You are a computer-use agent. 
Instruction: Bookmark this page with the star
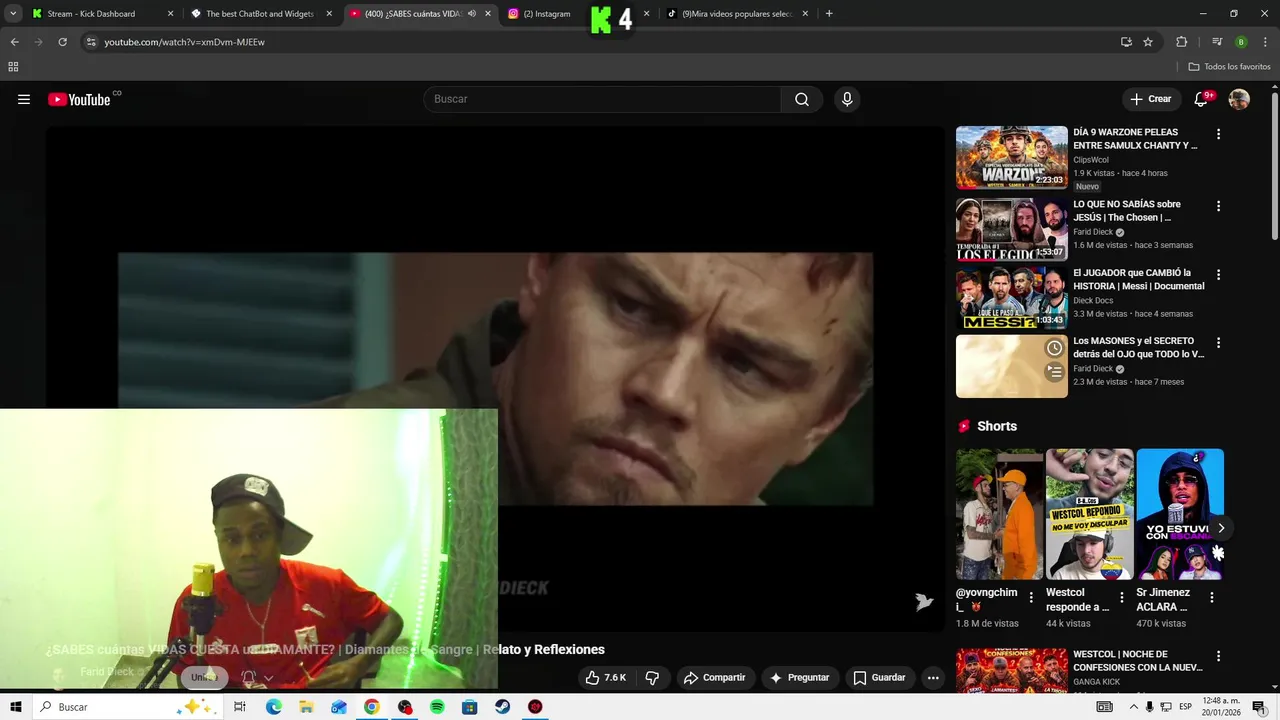click(1148, 42)
